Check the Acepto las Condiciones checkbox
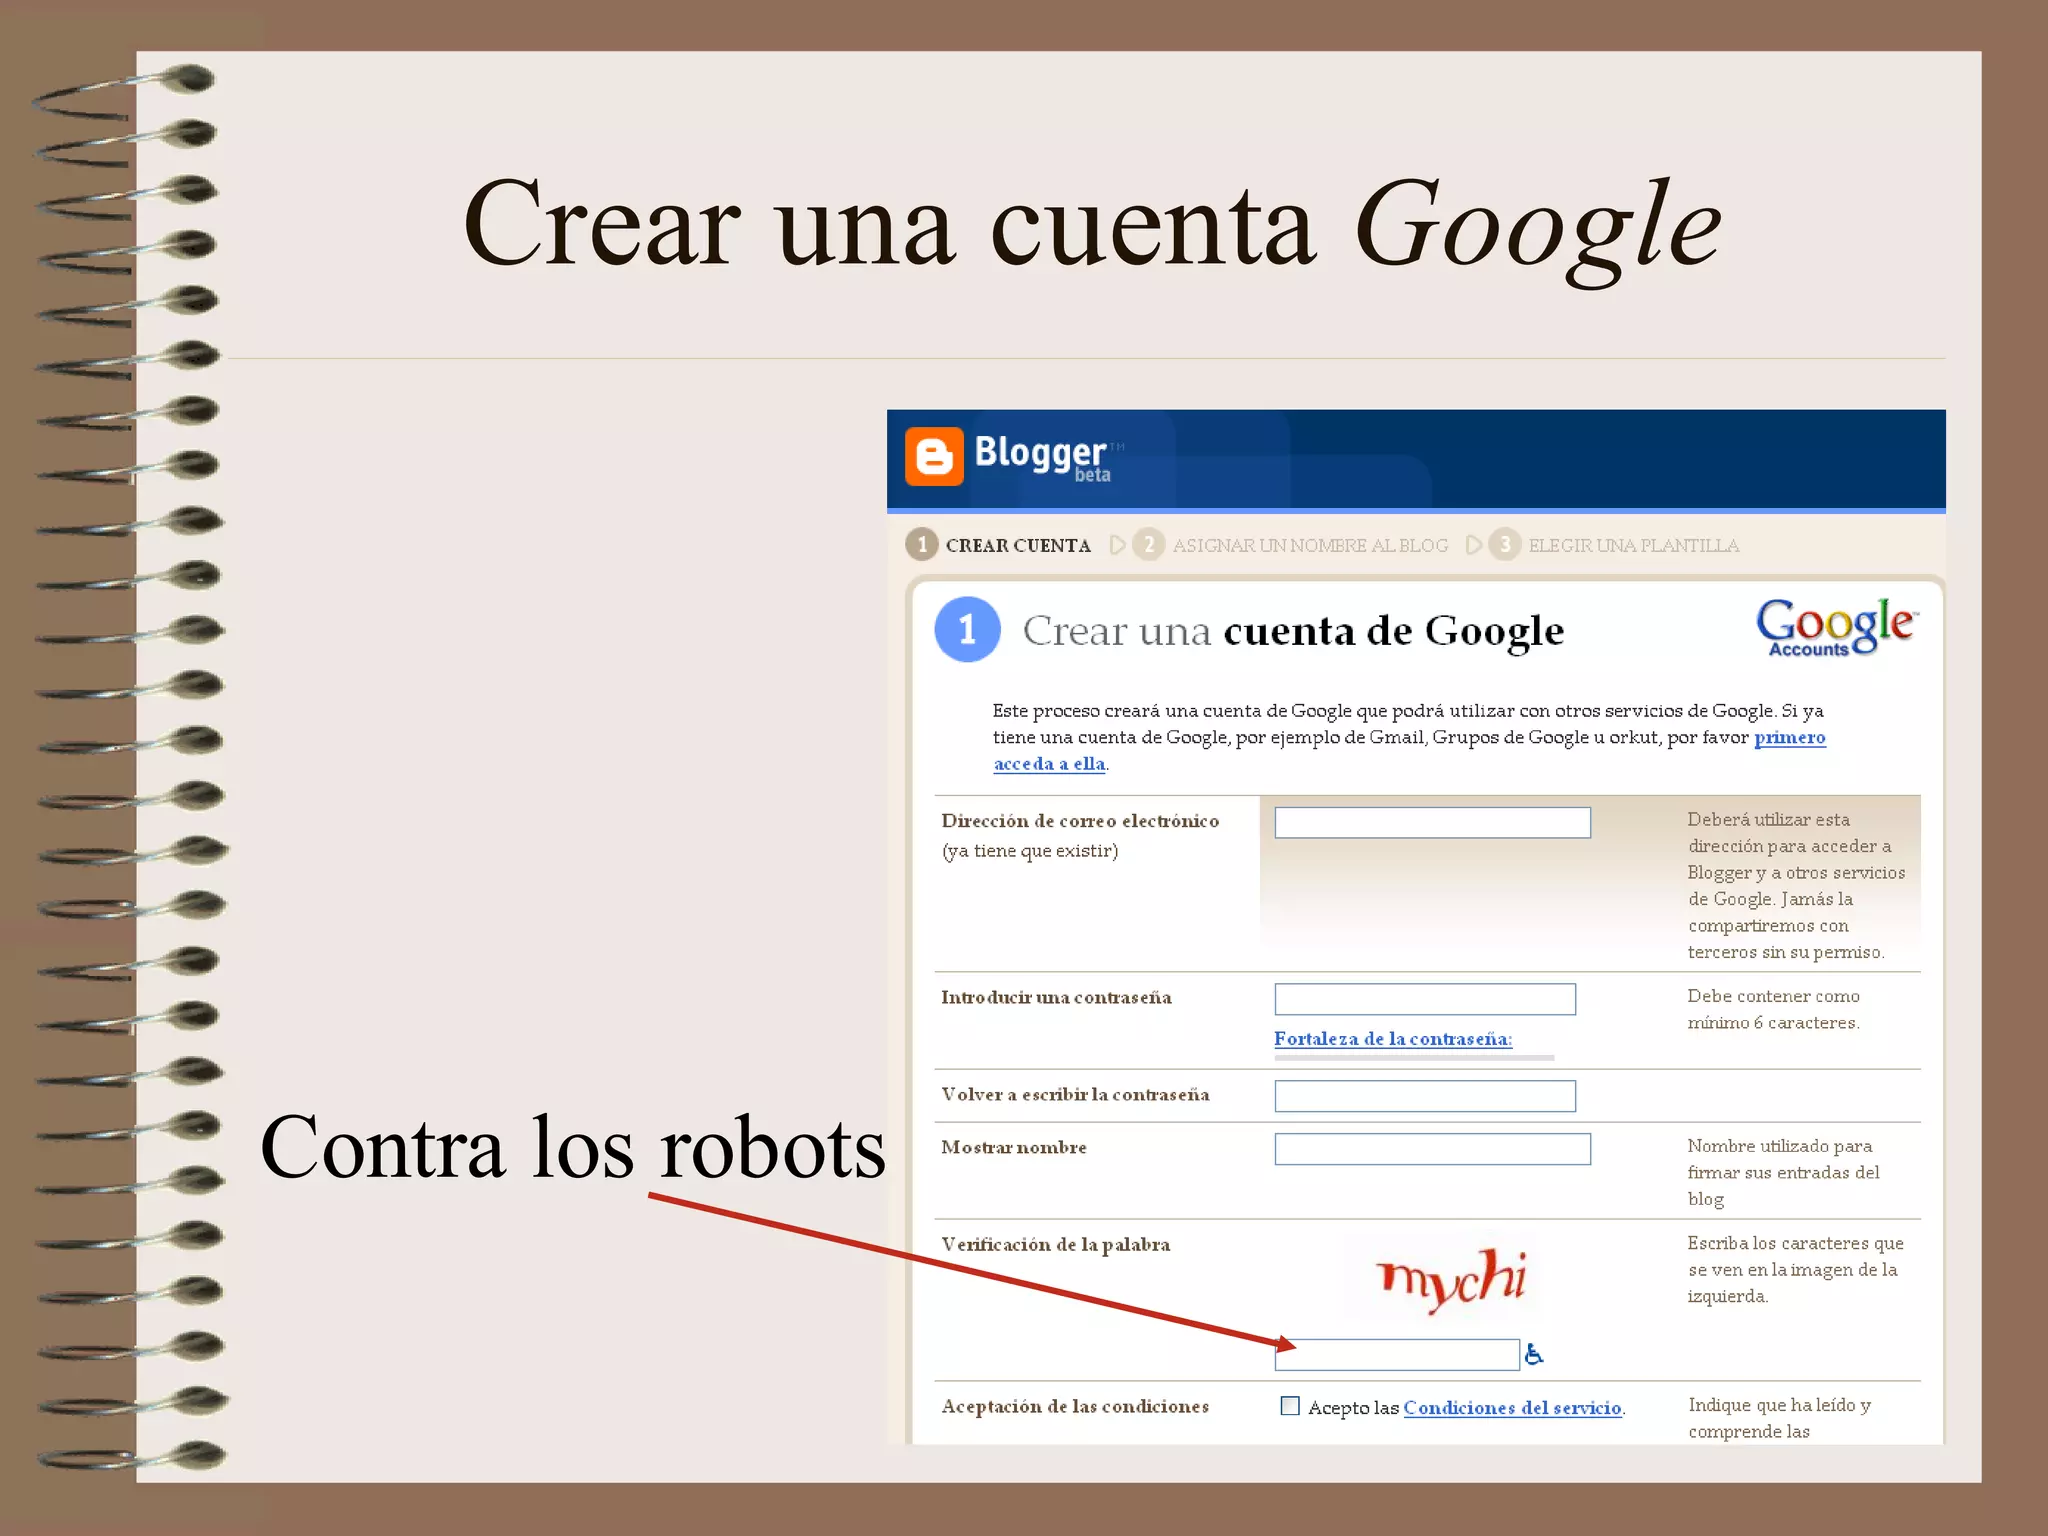Viewport: 2048px width, 1536px height. point(1290,1406)
